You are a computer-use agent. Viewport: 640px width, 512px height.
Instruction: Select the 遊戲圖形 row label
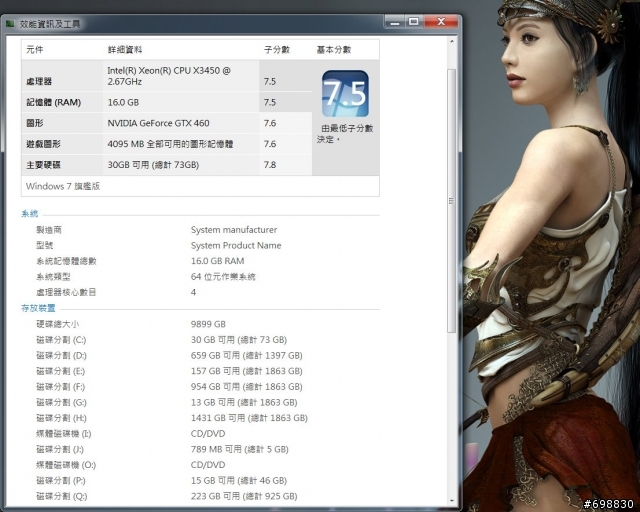43,144
